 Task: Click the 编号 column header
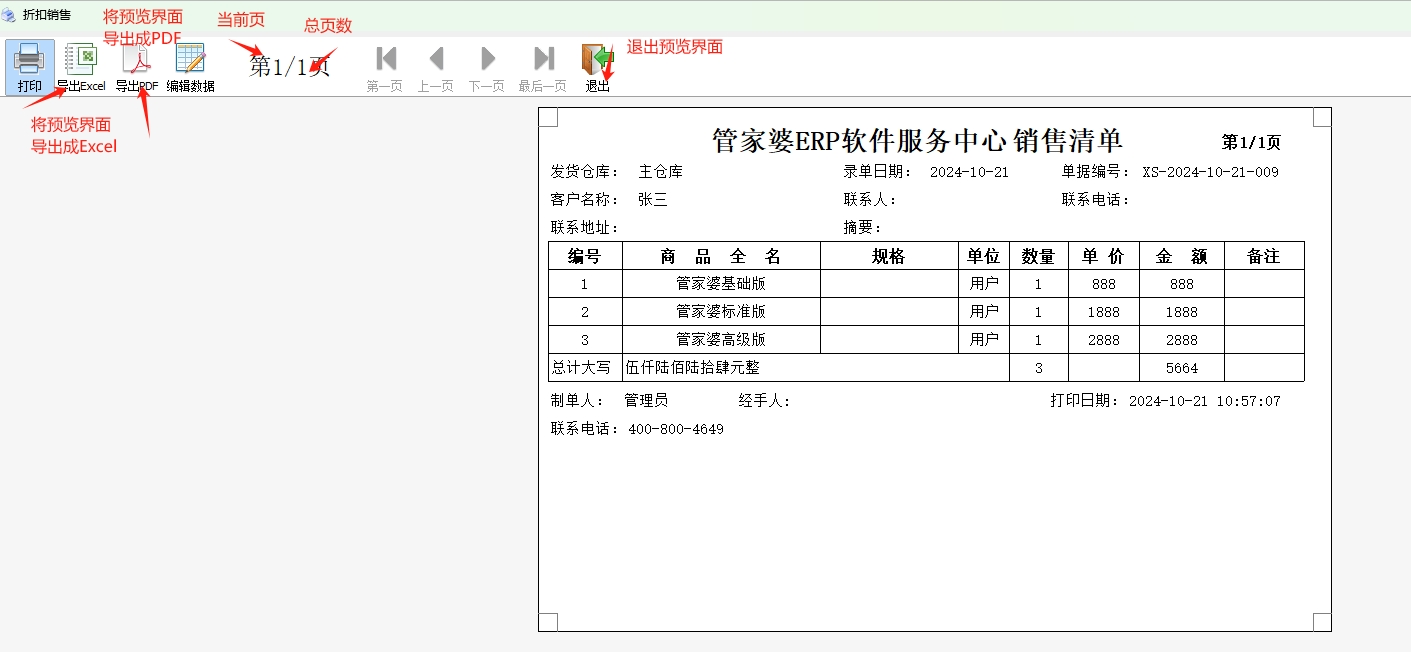coord(585,256)
